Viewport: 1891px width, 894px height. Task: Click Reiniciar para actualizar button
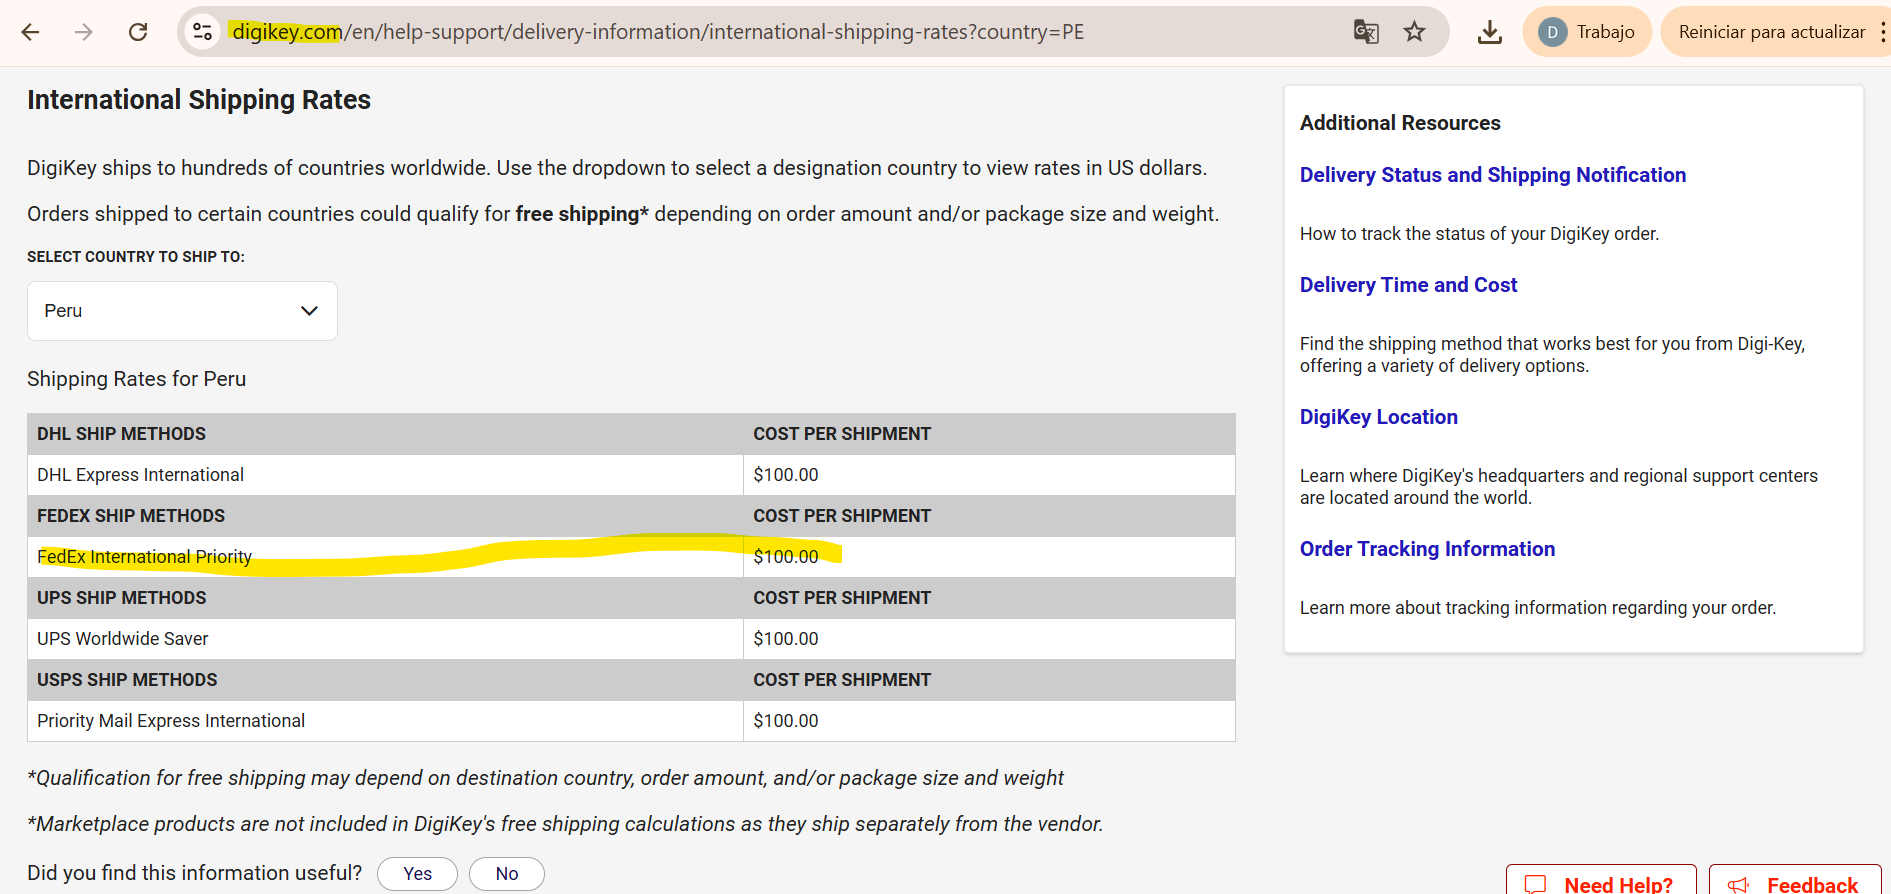coord(1771,32)
